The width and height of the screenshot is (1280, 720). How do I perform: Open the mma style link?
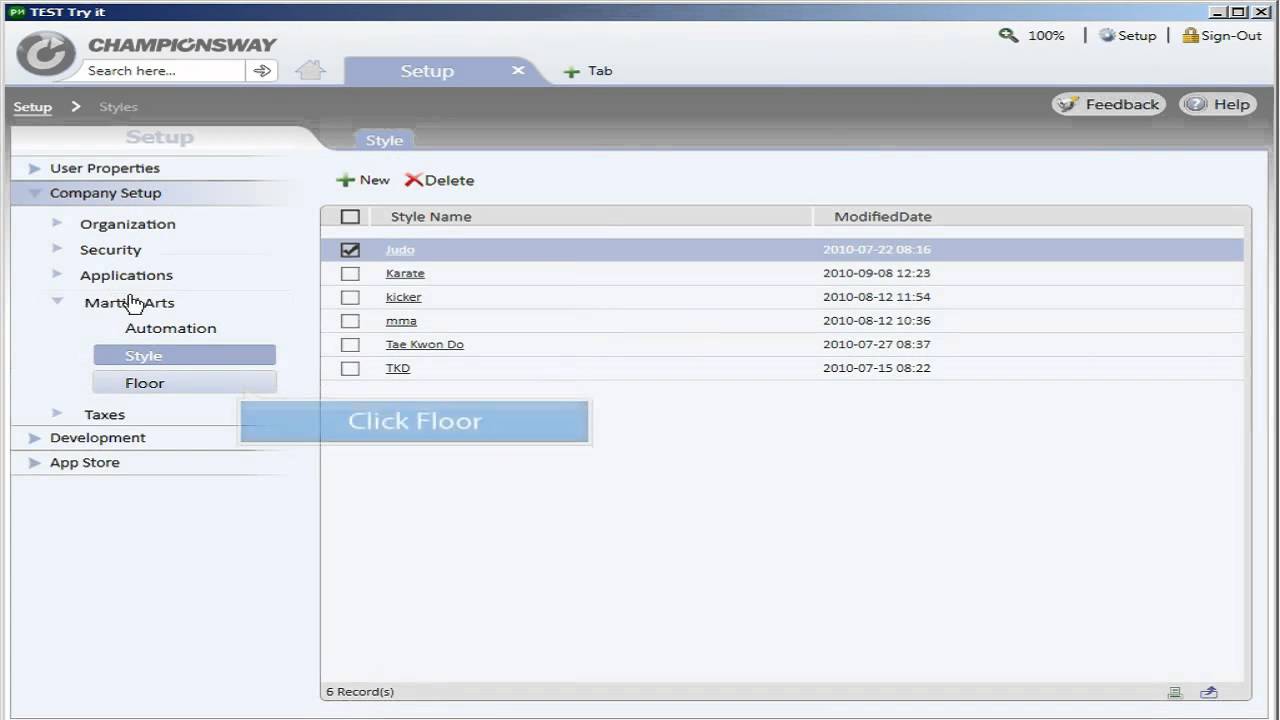(401, 321)
